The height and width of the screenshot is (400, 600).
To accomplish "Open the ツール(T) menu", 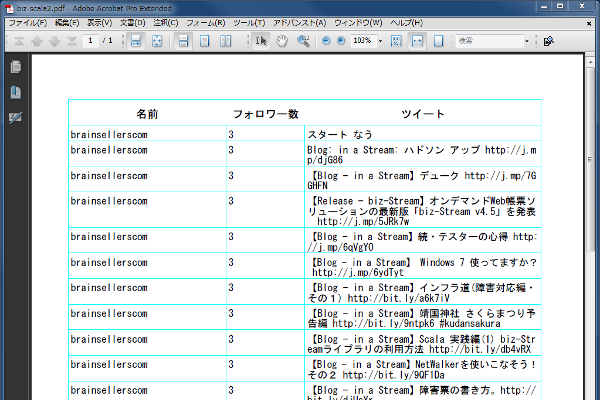I will 249,23.
